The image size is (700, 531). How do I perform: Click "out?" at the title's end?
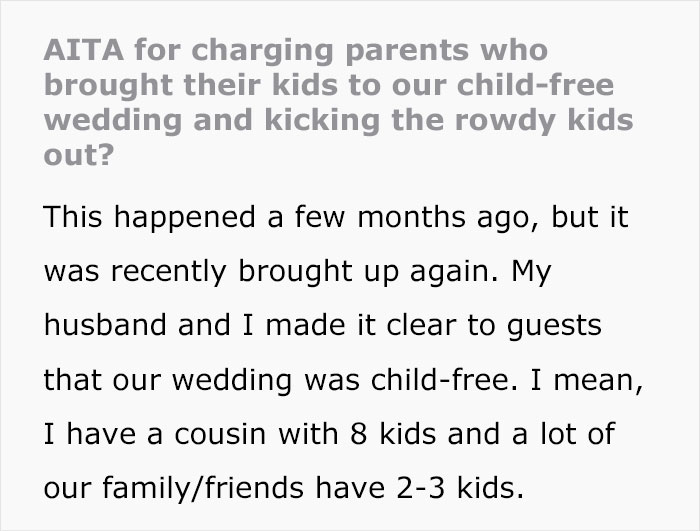[77, 157]
